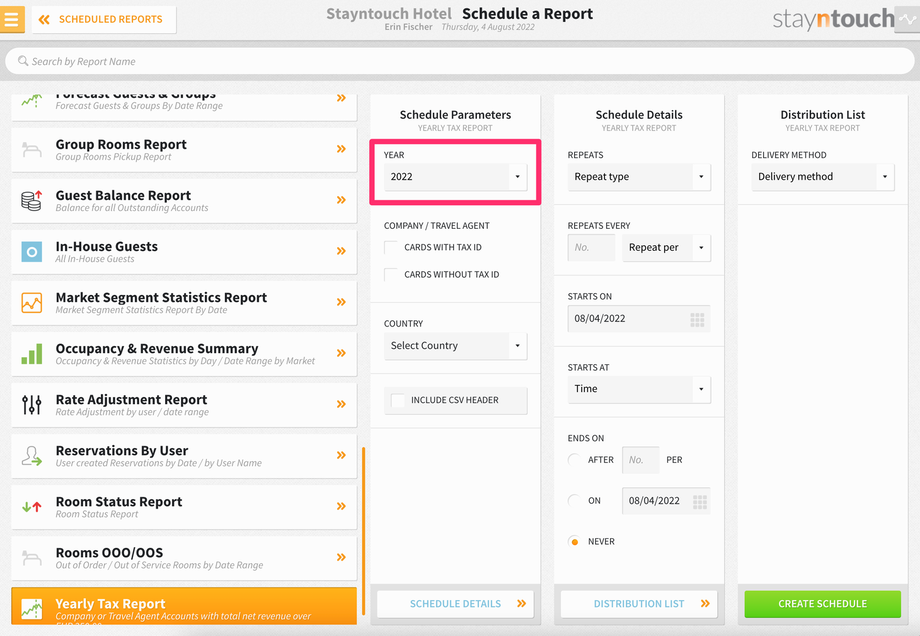
Task: Open the Repeat type dropdown
Action: coord(639,177)
